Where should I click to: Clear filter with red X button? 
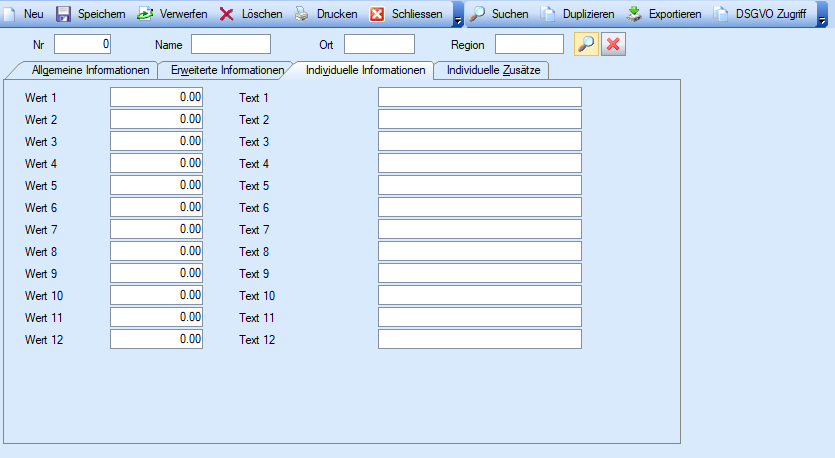click(x=613, y=44)
